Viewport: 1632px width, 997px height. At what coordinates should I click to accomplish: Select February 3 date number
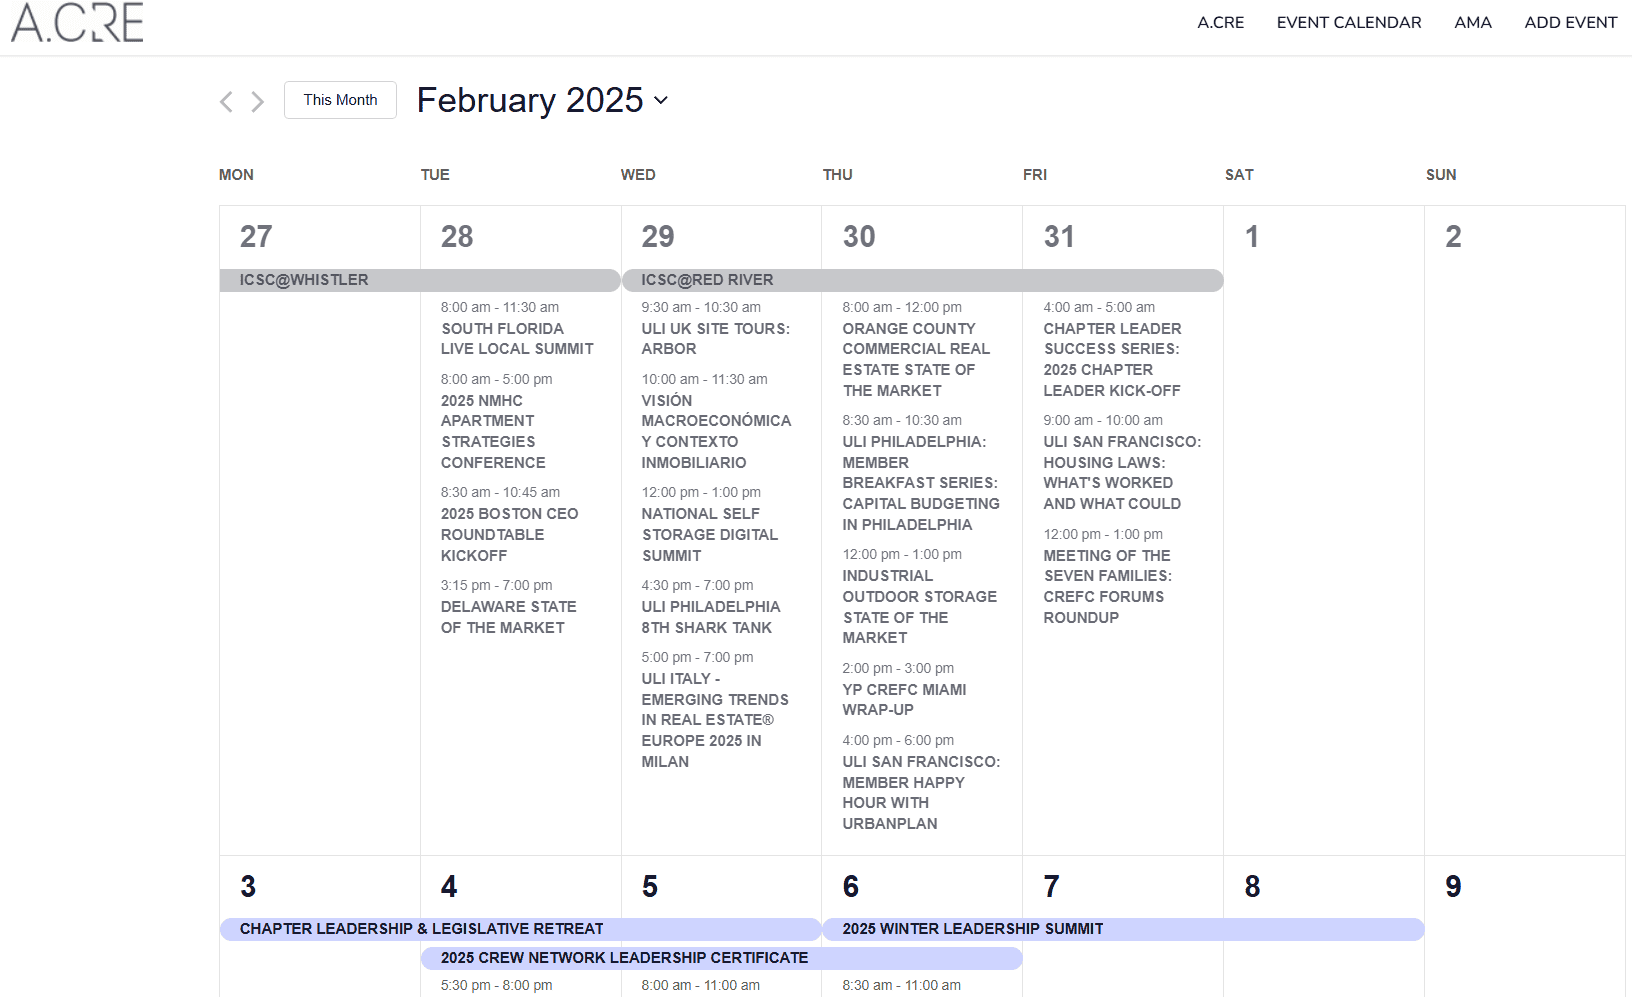click(x=248, y=887)
